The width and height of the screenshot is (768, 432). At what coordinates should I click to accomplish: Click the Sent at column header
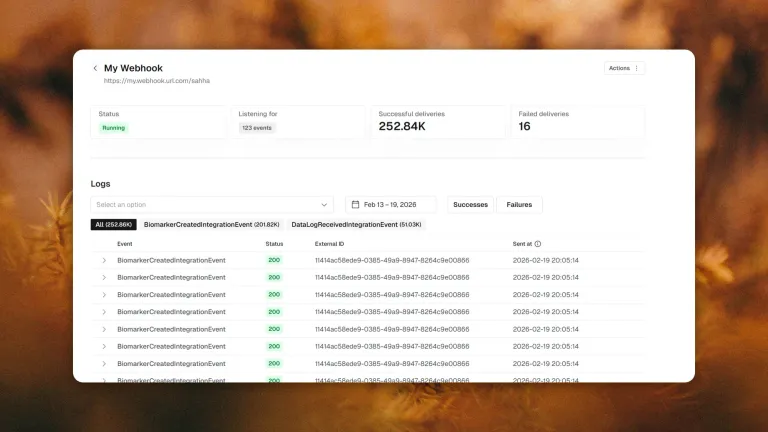pos(522,244)
